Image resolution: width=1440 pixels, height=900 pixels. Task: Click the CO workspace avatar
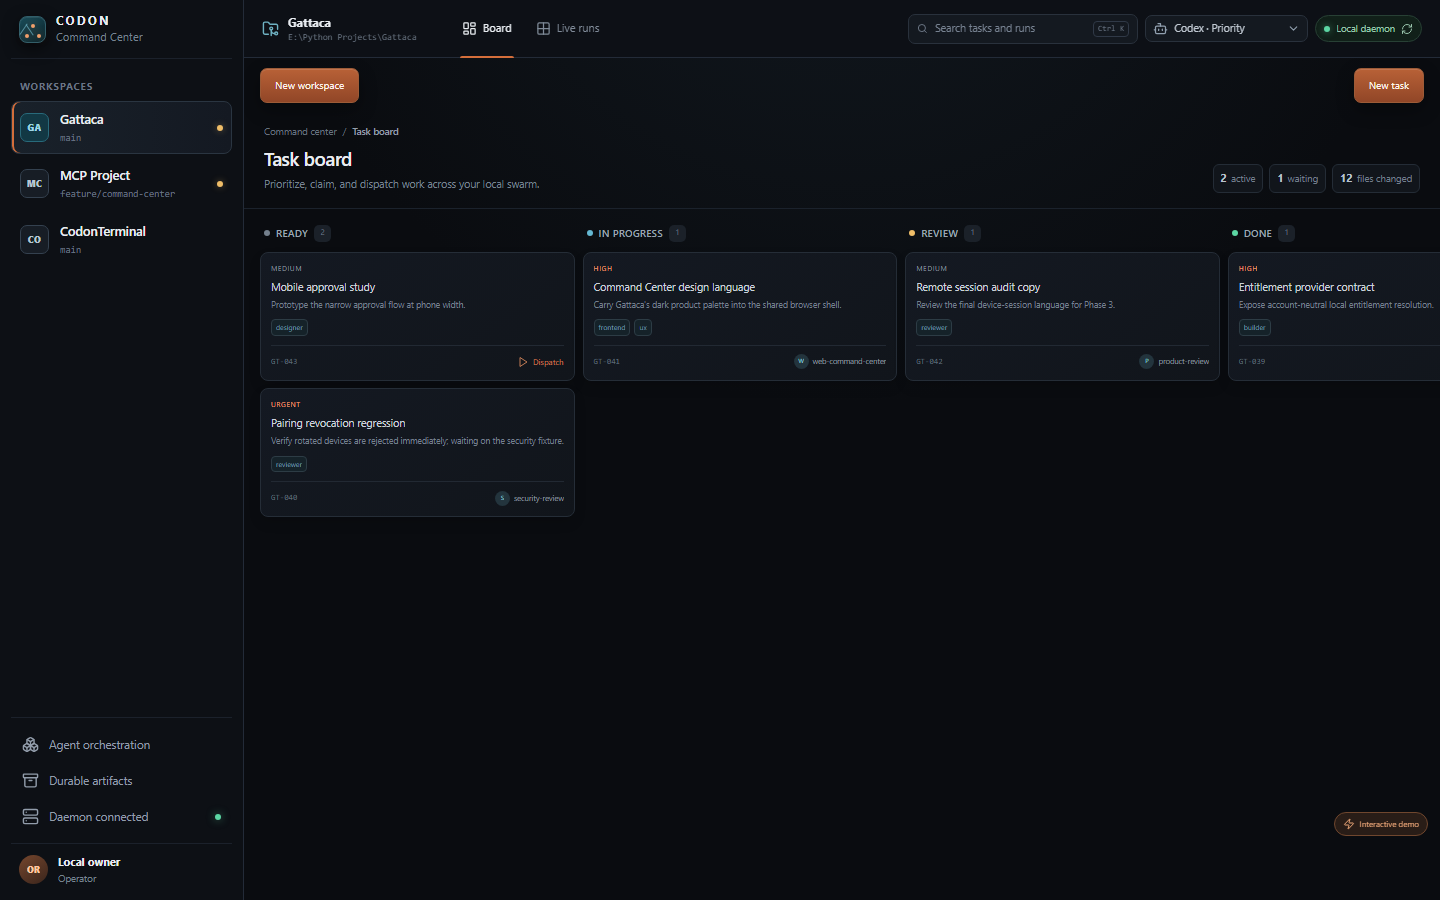pyautogui.click(x=34, y=240)
